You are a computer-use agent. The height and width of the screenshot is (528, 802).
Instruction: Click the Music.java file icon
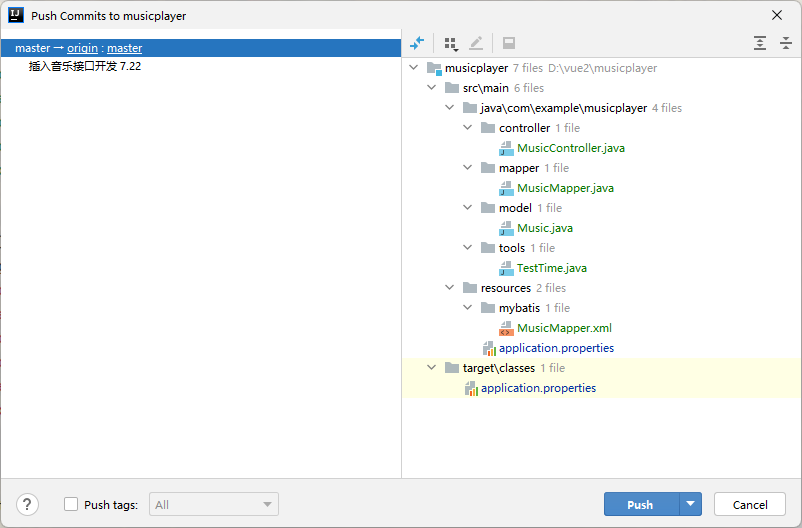[506, 228]
